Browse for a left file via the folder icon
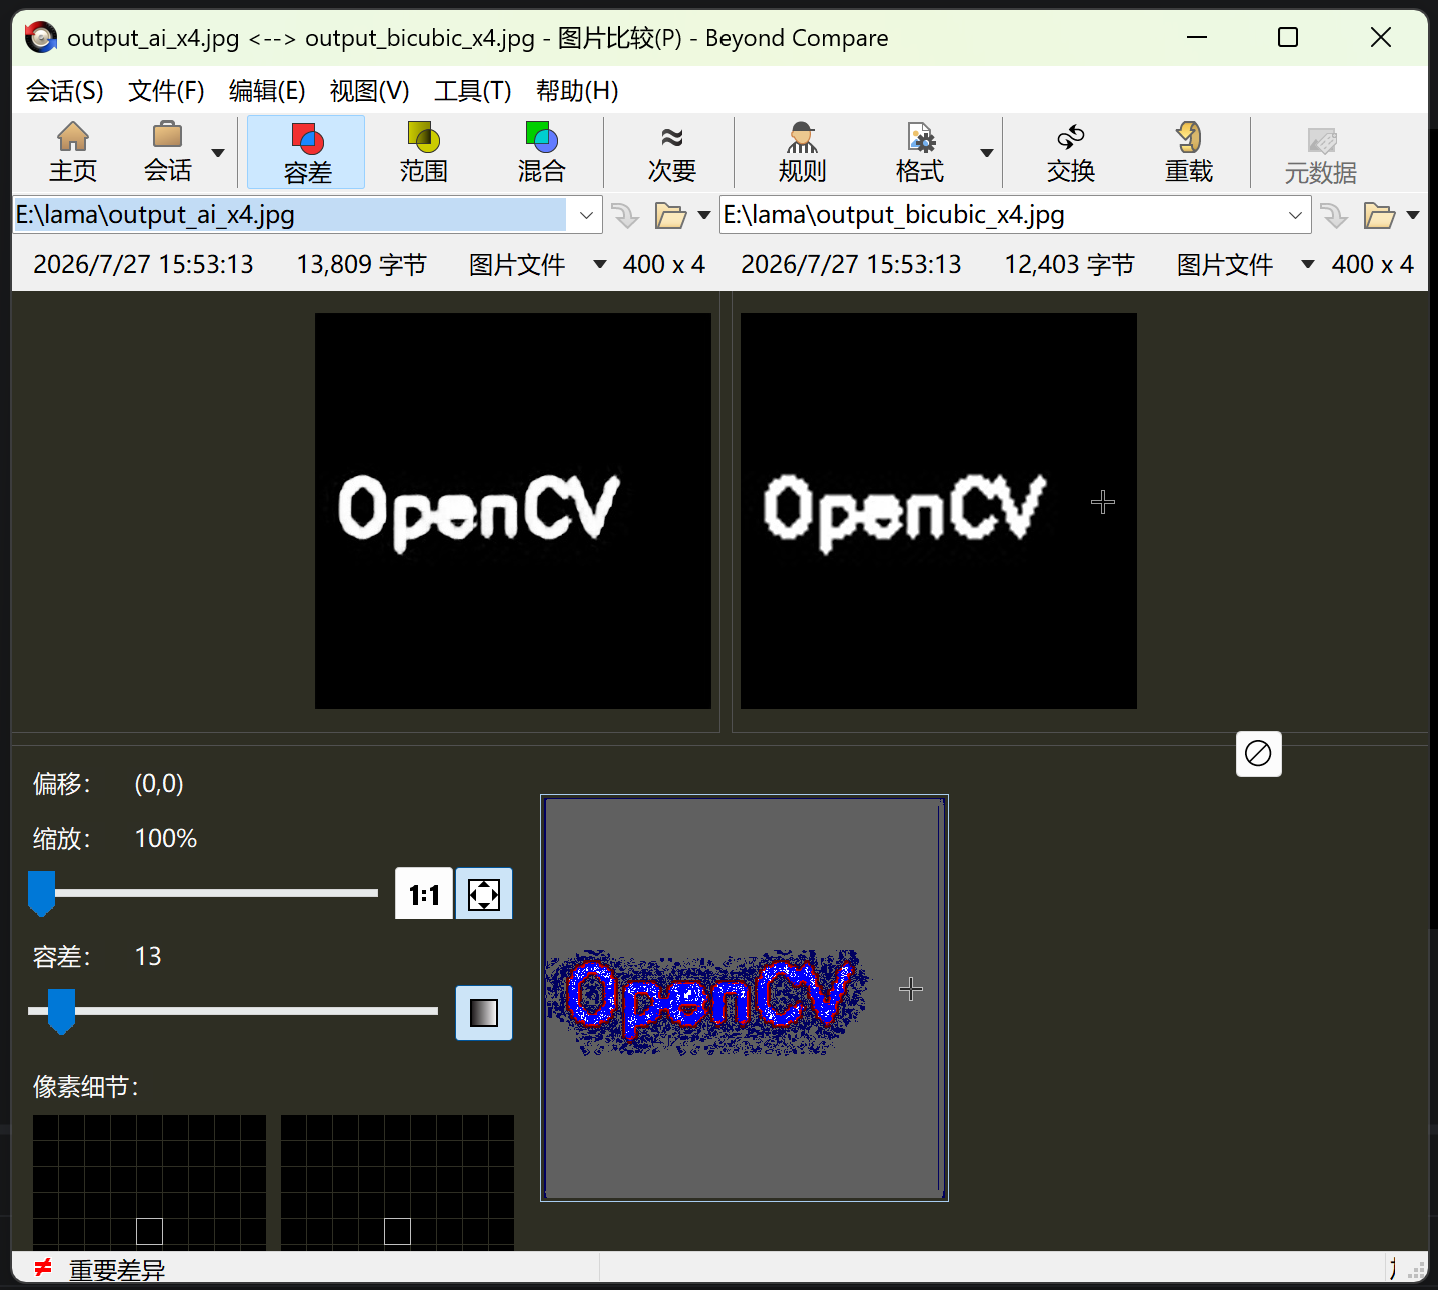1438x1290 pixels. coord(669,215)
